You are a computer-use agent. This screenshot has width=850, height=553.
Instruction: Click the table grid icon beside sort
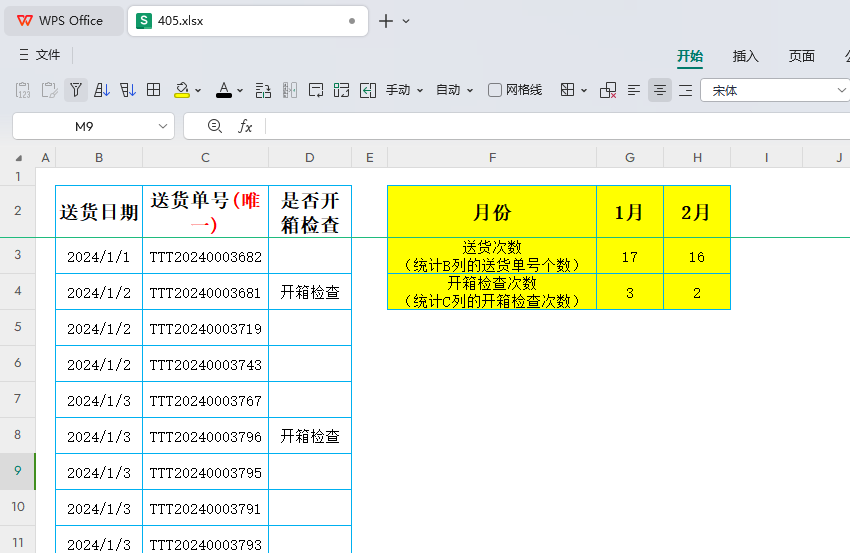[x=154, y=90]
